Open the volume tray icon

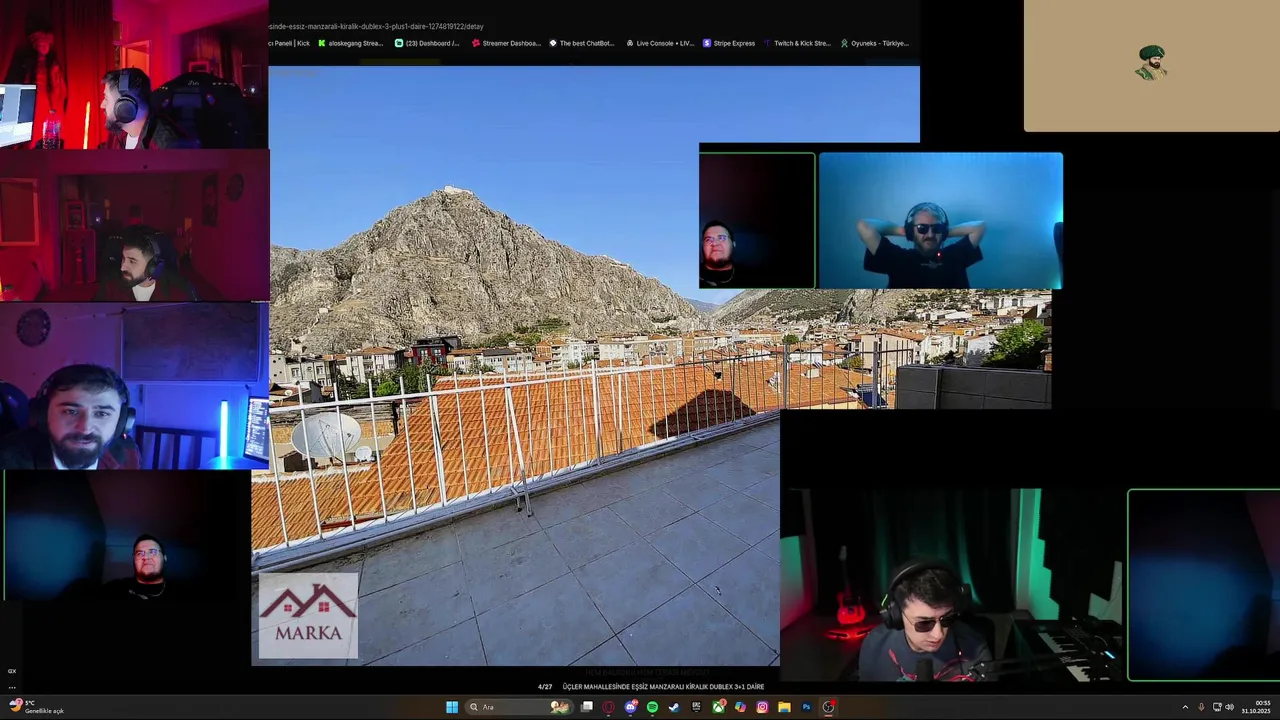click(x=1229, y=708)
